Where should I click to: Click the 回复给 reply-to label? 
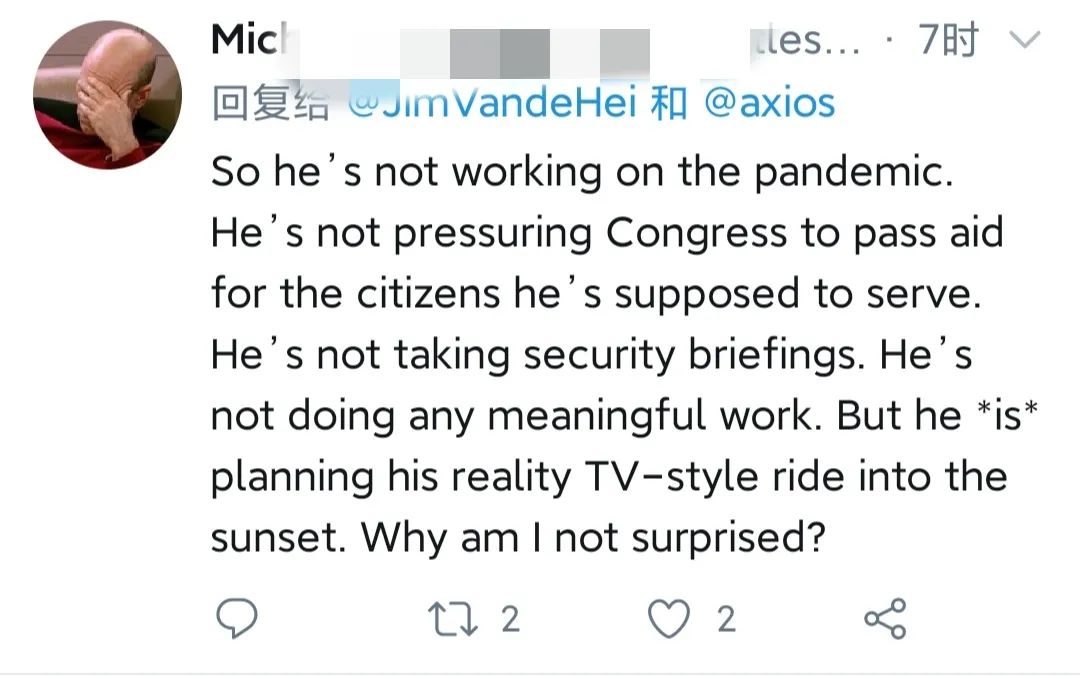pyautogui.click(x=270, y=103)
